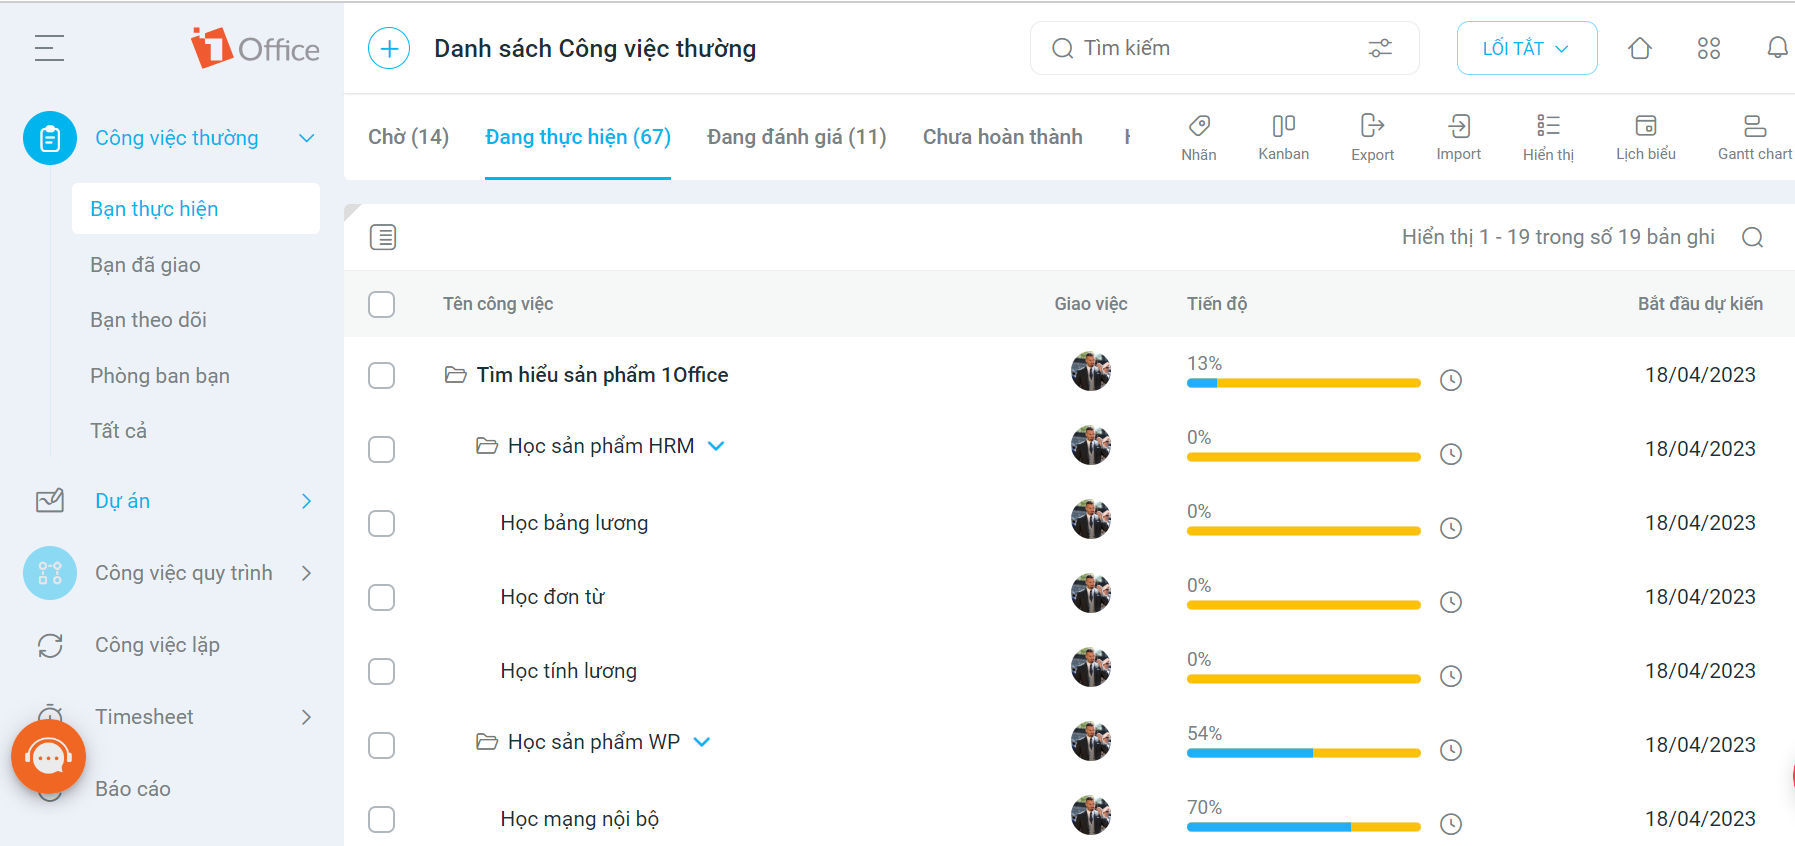The image size is (1795, 846).
Task: Open the LỐI TẮT shortcuts dropdown
Action: tap(1526, 47)
